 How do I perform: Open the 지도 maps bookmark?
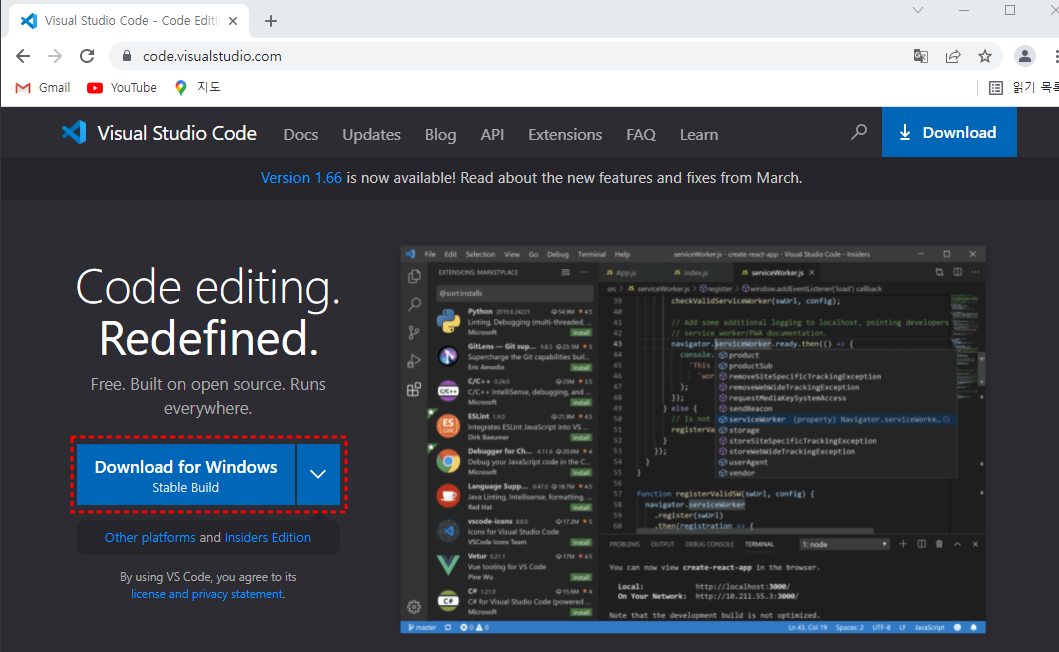pos(197,87)
